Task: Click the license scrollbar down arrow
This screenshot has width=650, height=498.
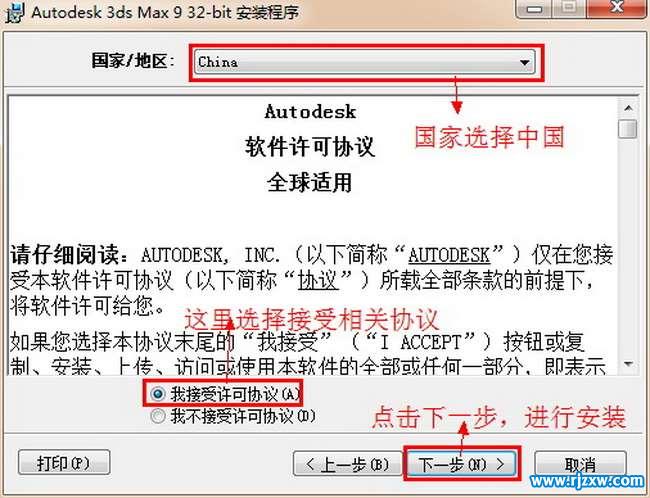Action: pos(628,364)
